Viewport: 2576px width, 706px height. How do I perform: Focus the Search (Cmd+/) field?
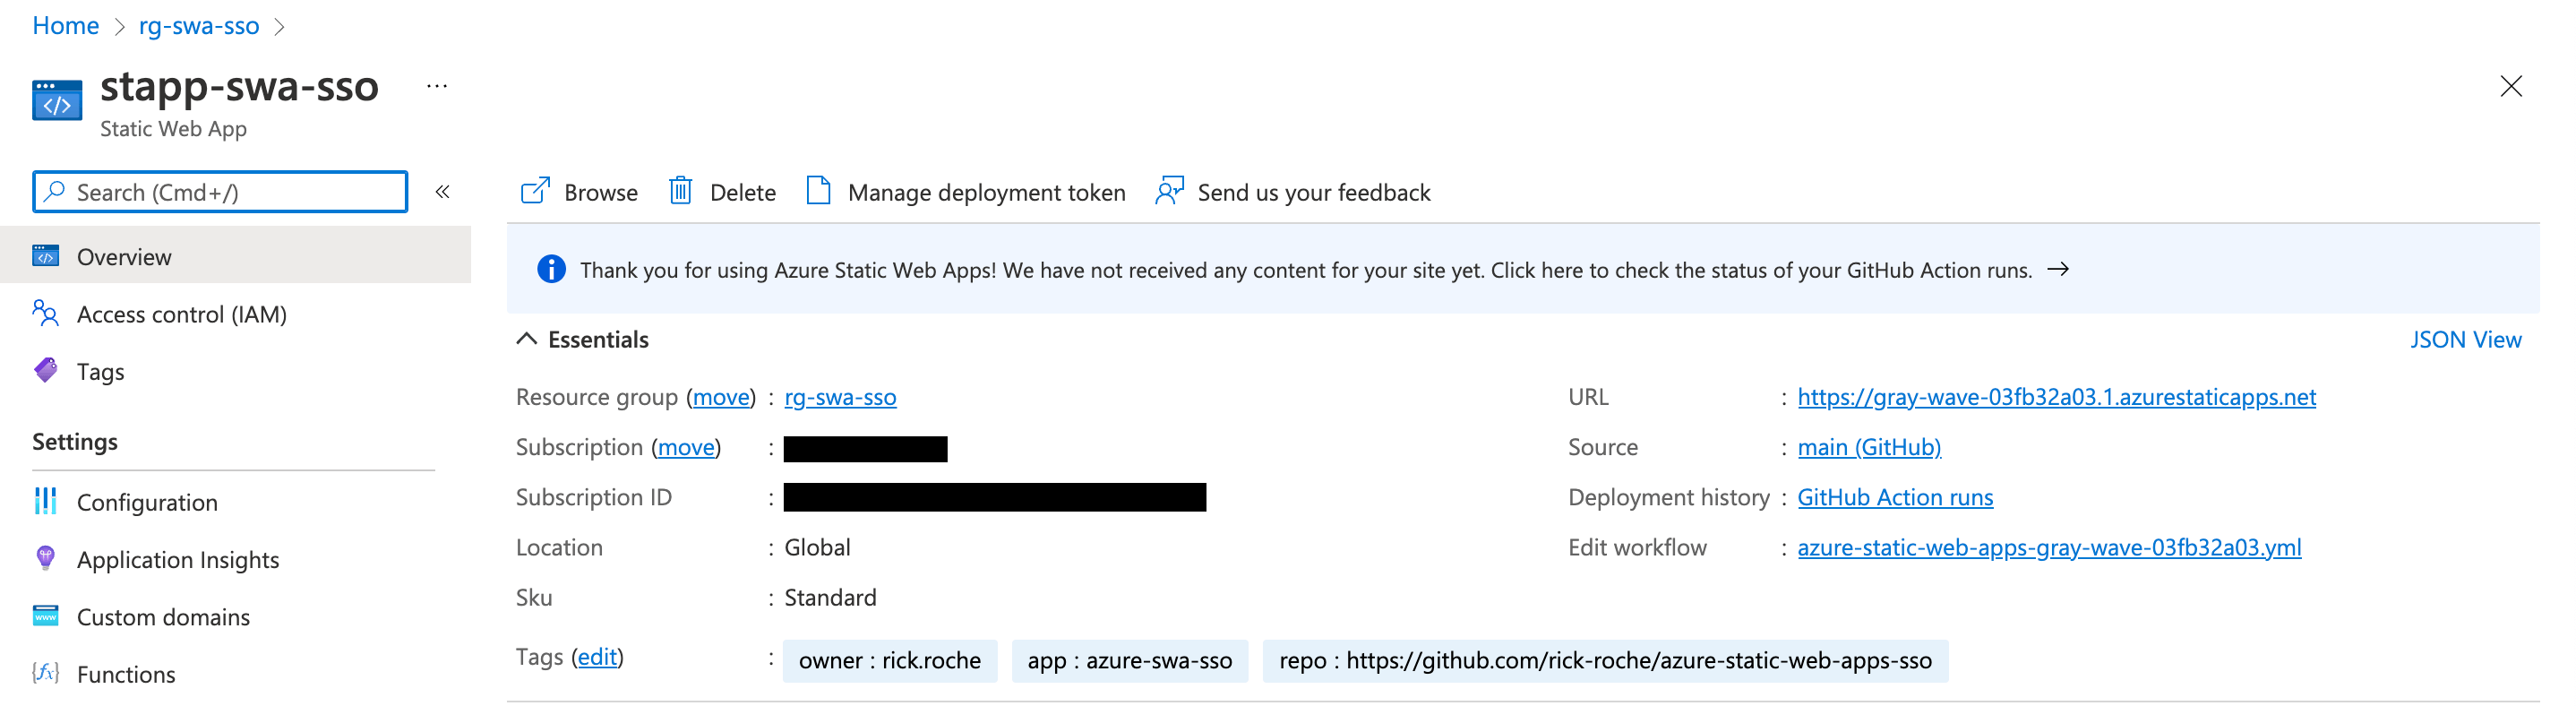[220, 192]
